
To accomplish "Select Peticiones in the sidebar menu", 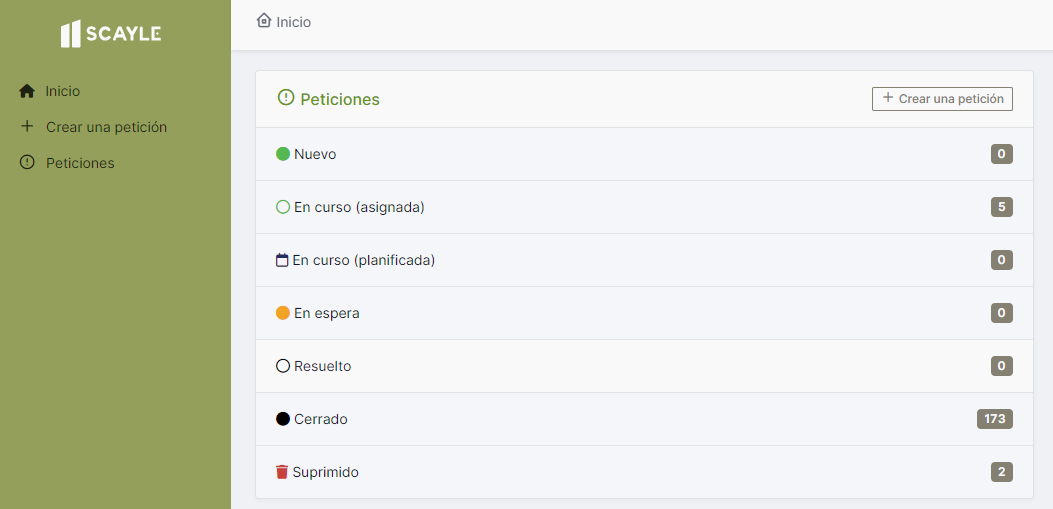I will (80, 163).
